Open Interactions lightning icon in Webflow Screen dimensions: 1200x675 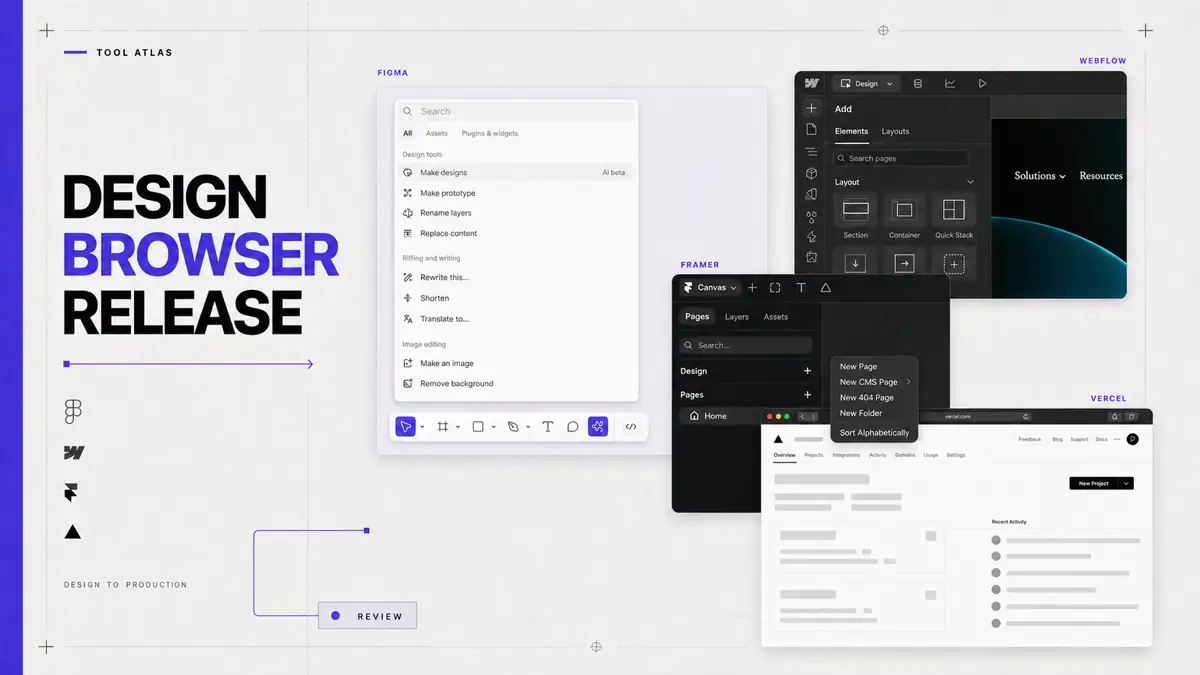point(812,236)
